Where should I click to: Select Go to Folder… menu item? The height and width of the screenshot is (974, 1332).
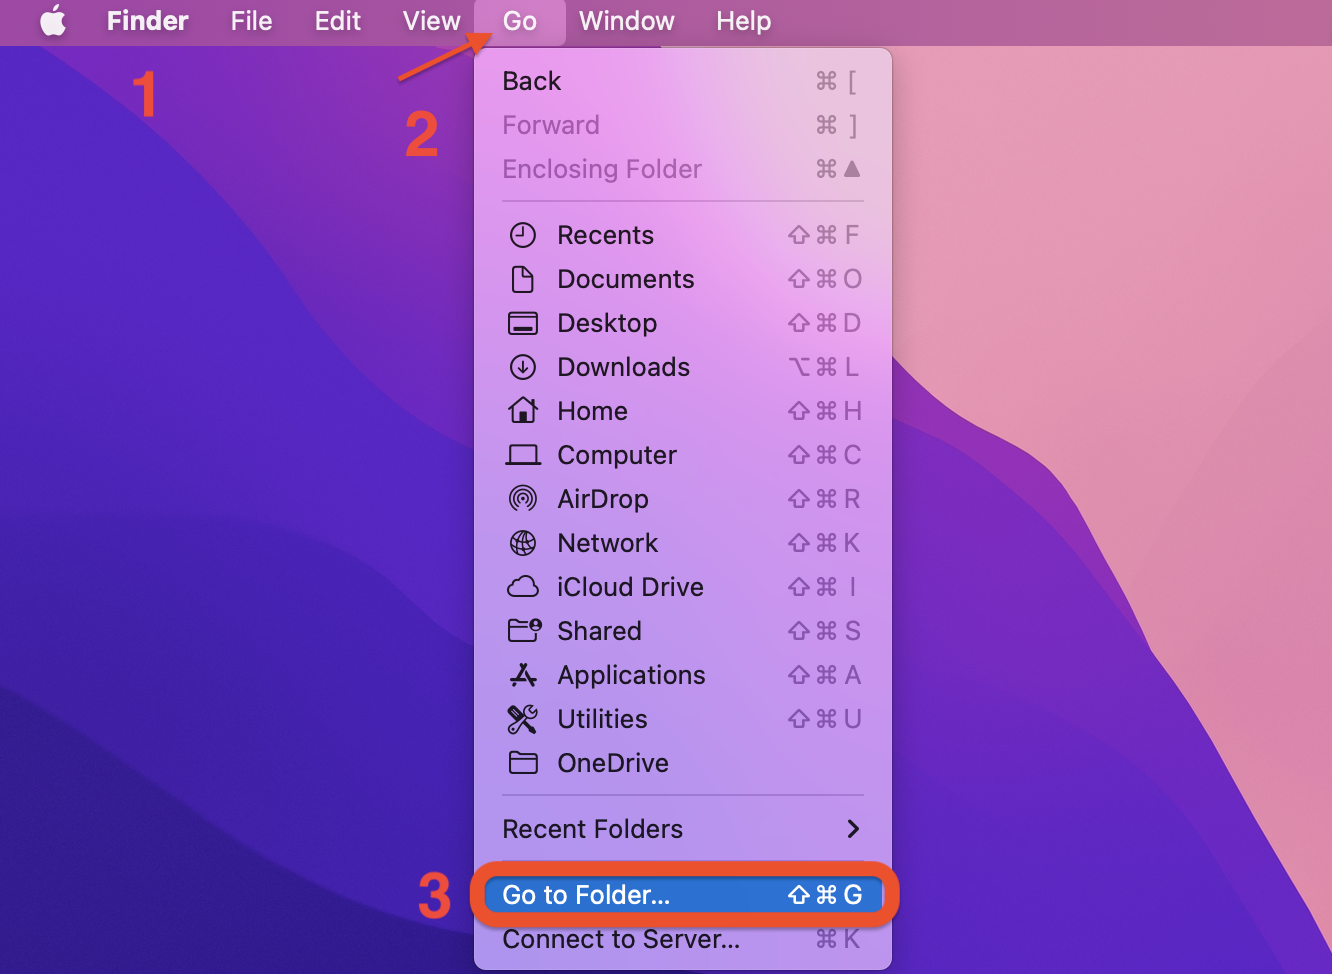[682, 895]
